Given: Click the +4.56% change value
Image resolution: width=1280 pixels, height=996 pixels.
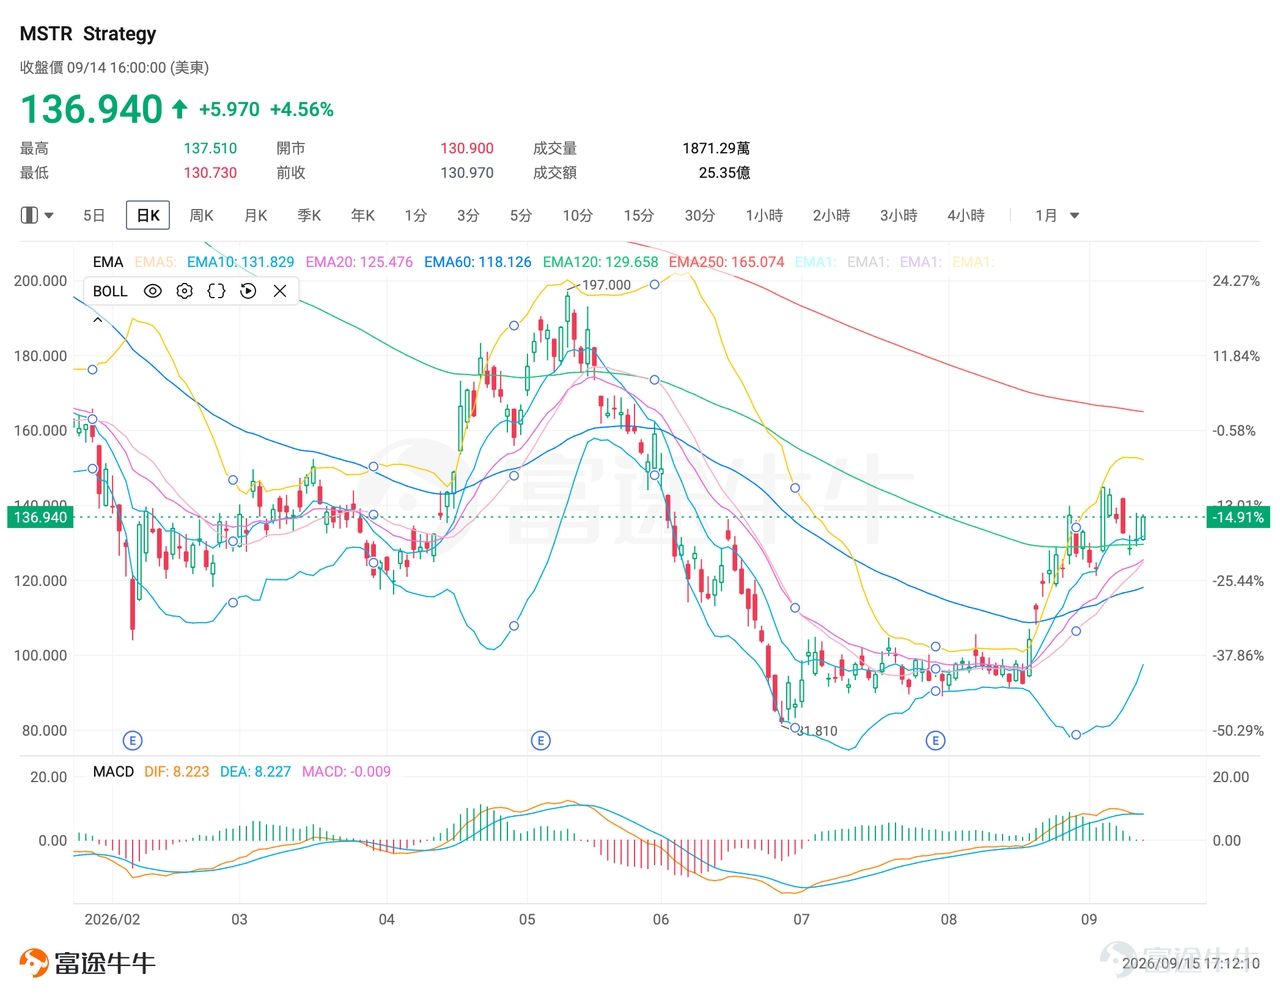Looking at the screenshot, I should tap(302, 109).
